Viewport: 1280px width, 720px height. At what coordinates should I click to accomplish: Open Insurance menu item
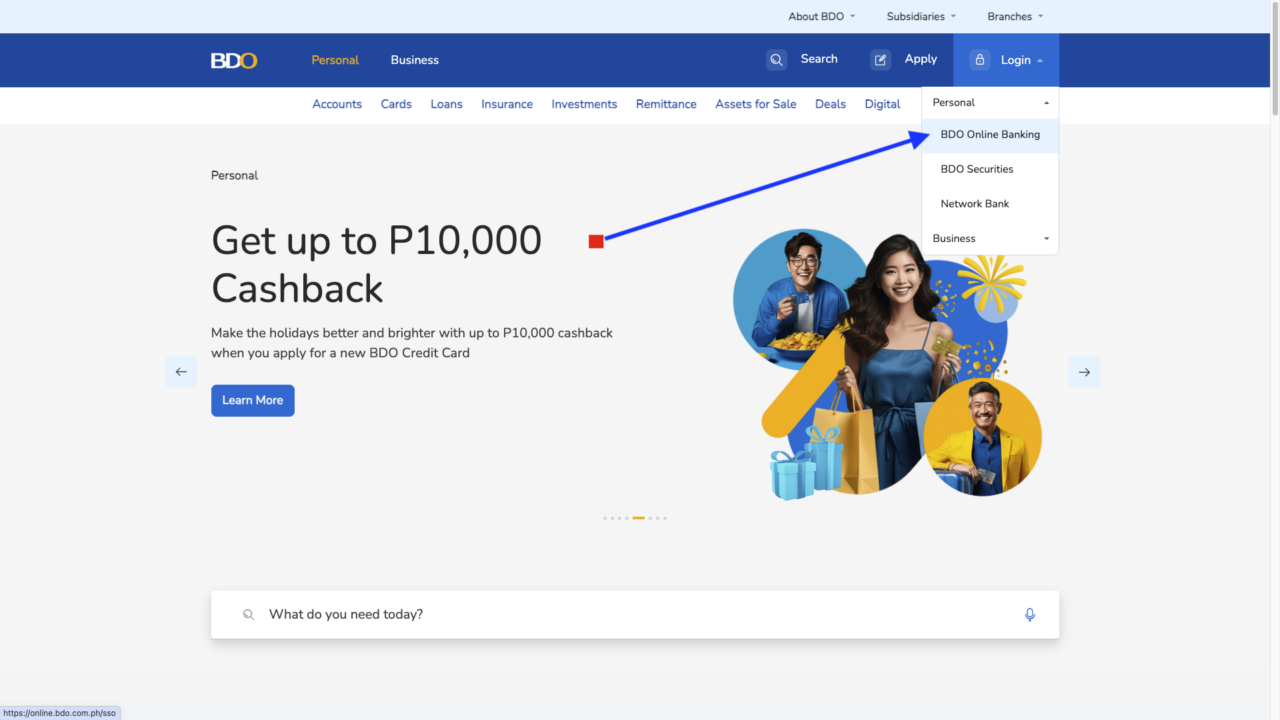point(507,104)
